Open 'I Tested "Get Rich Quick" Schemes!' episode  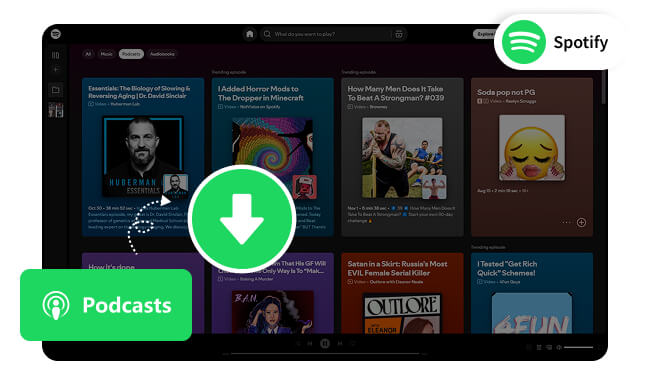[507, 268]
